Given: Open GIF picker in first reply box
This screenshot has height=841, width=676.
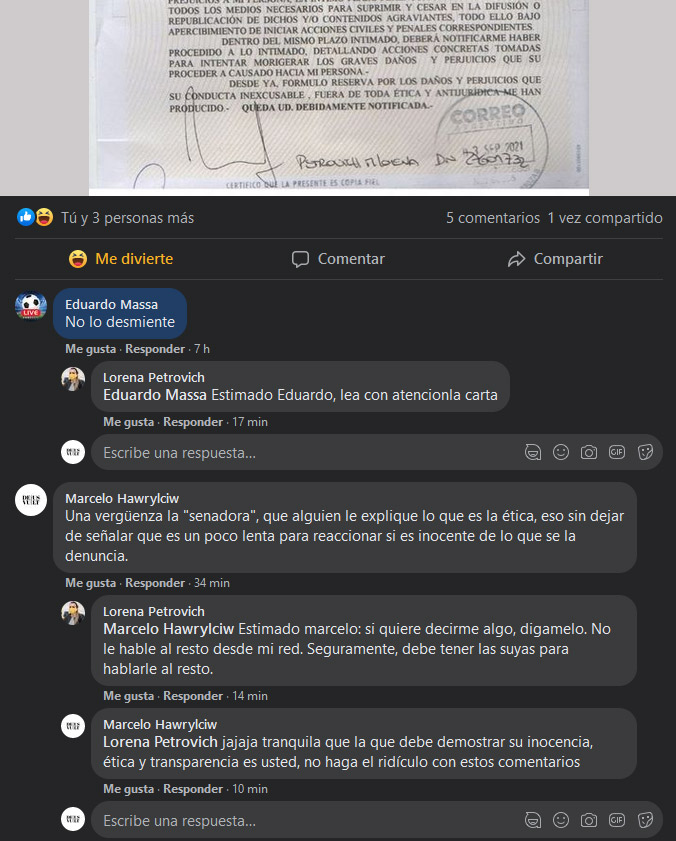Looking at the screenshot, I should (617, 452).
